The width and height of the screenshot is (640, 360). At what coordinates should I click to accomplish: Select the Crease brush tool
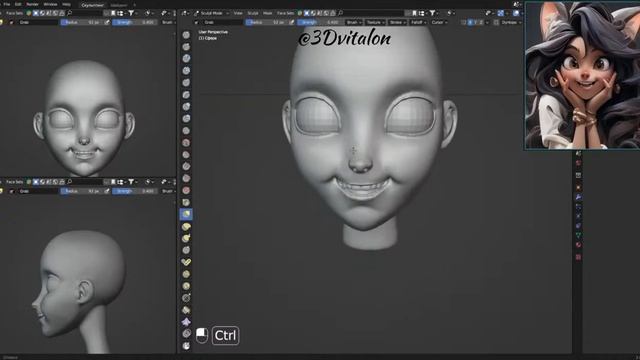click(x=186, y=131)
